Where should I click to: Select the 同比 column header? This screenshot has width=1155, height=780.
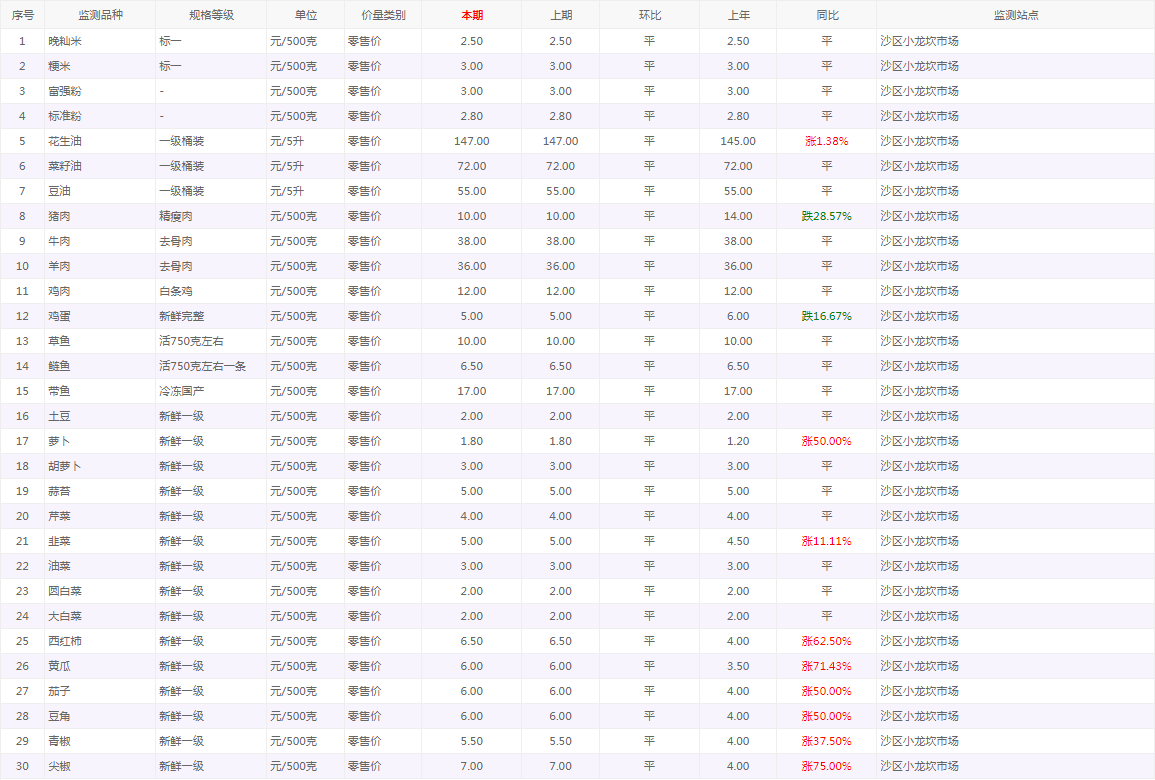[827, 15]
